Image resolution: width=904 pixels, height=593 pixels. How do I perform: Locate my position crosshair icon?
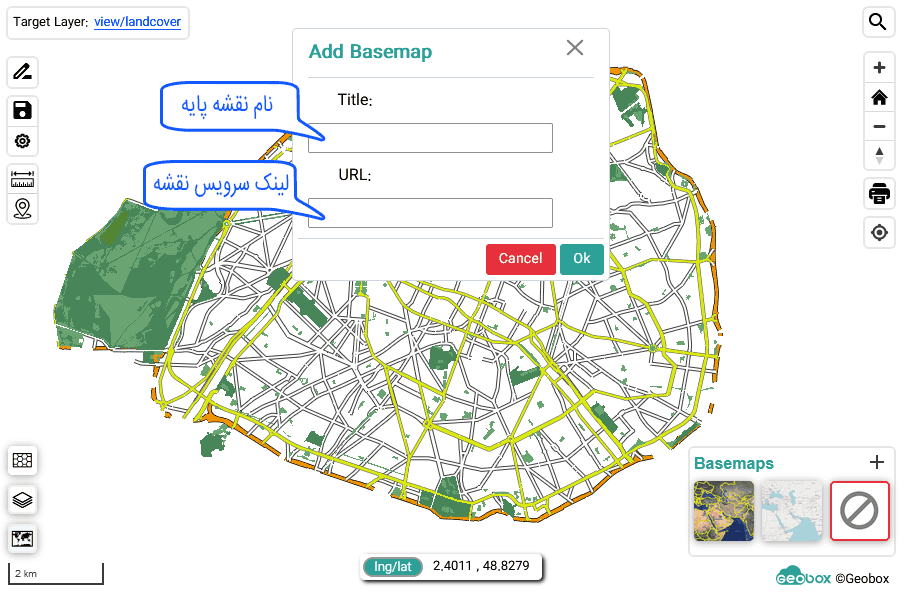(879, 232)
